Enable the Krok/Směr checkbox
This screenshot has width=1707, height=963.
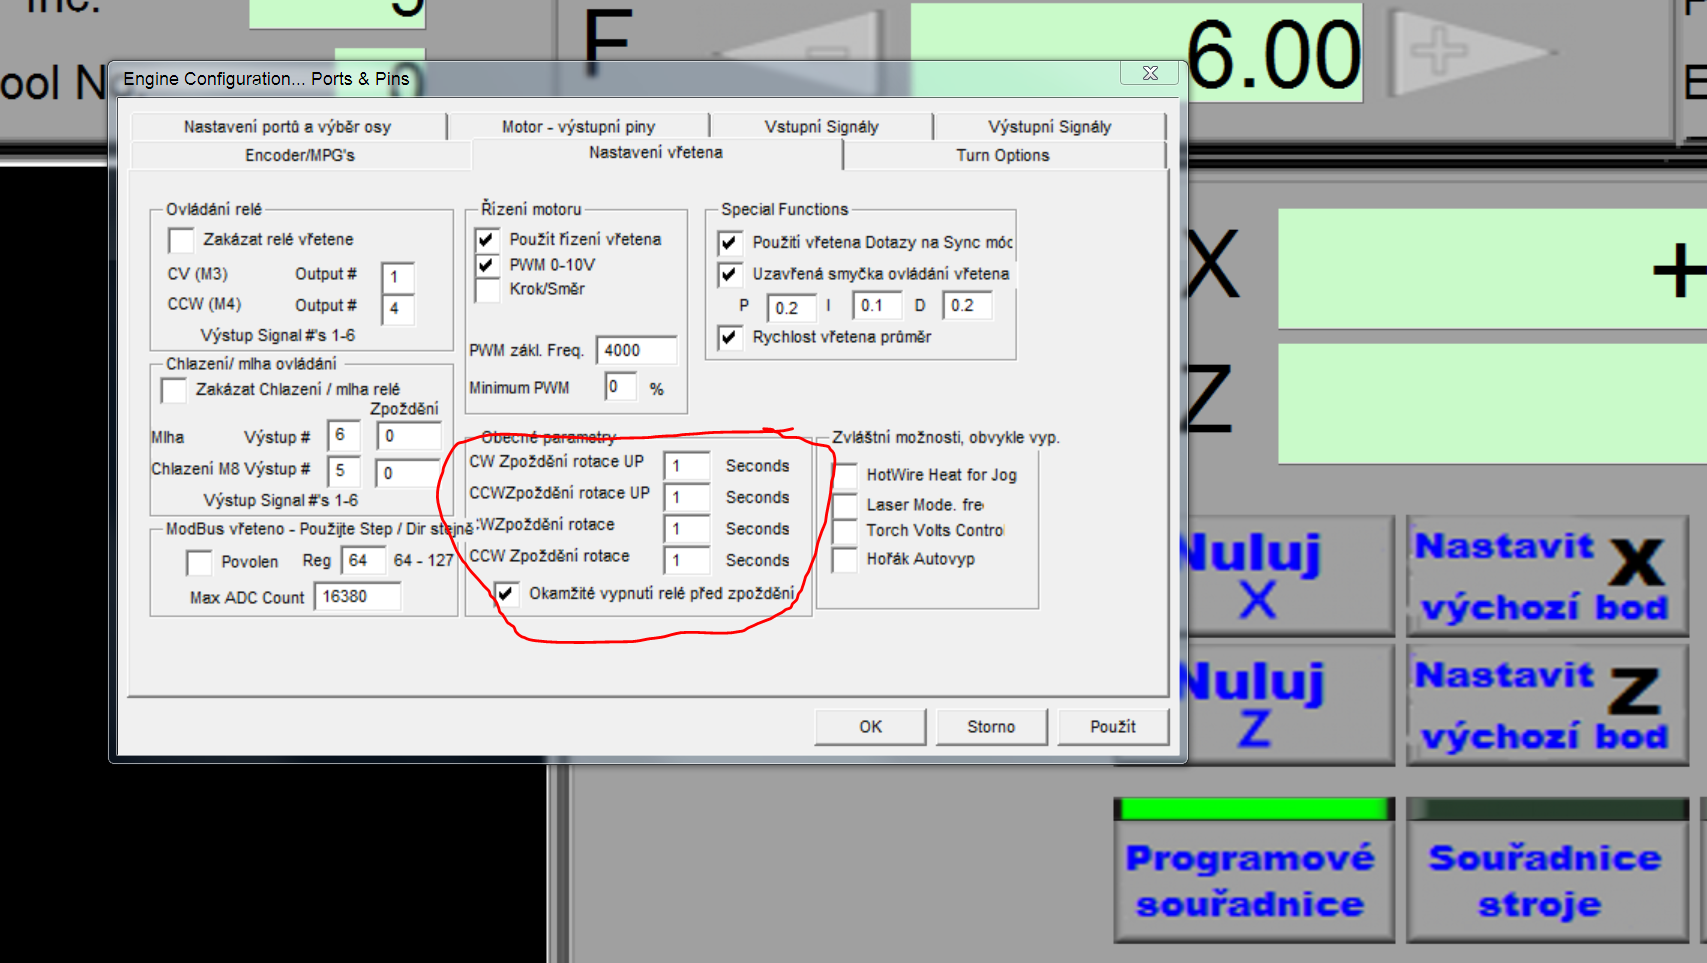pyautogui.click(x=487, y=290)
